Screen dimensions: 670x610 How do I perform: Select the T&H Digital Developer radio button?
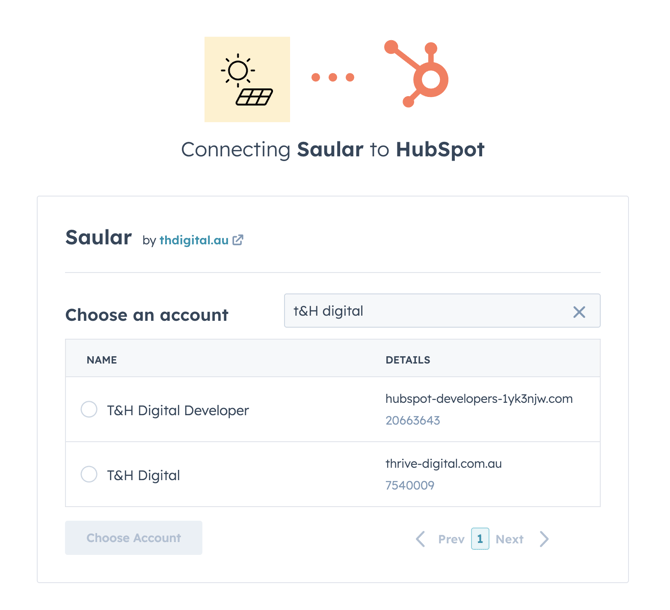(x=89, y=409)
